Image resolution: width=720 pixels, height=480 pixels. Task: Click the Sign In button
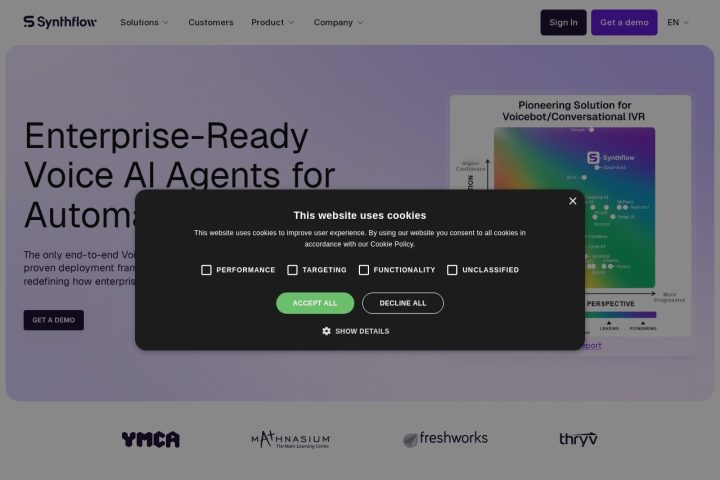563,22
